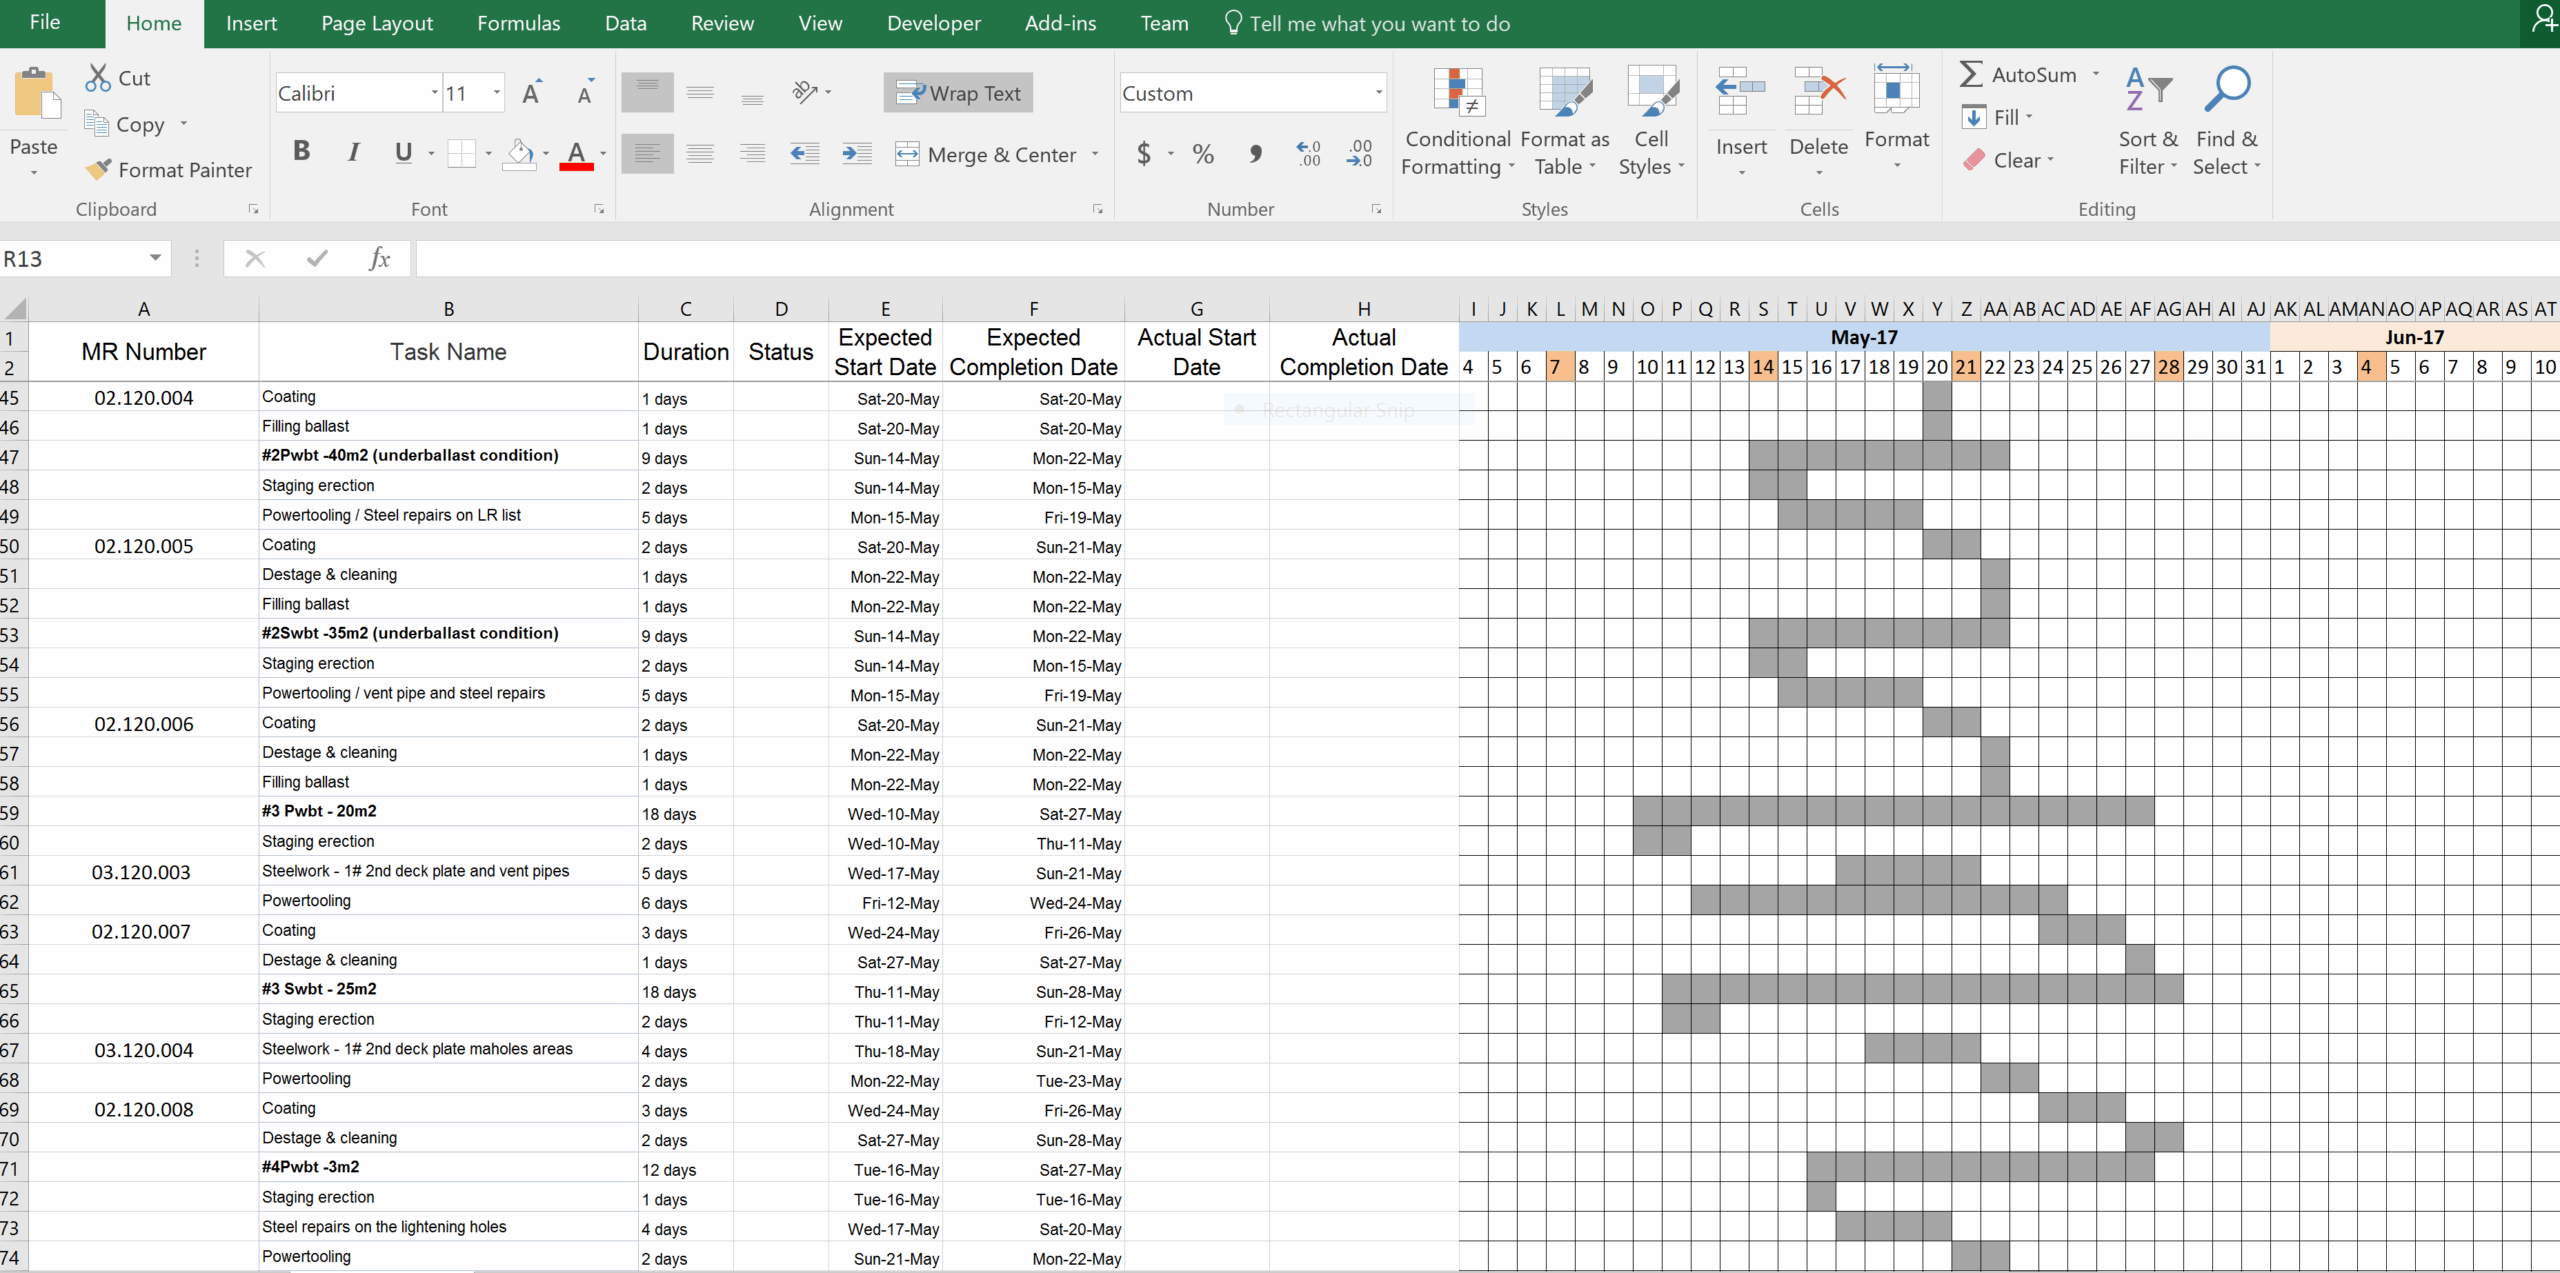Click the Comma Style icon
The width and height of the screenshot is (2560, 1273).
pos(1256,153)
